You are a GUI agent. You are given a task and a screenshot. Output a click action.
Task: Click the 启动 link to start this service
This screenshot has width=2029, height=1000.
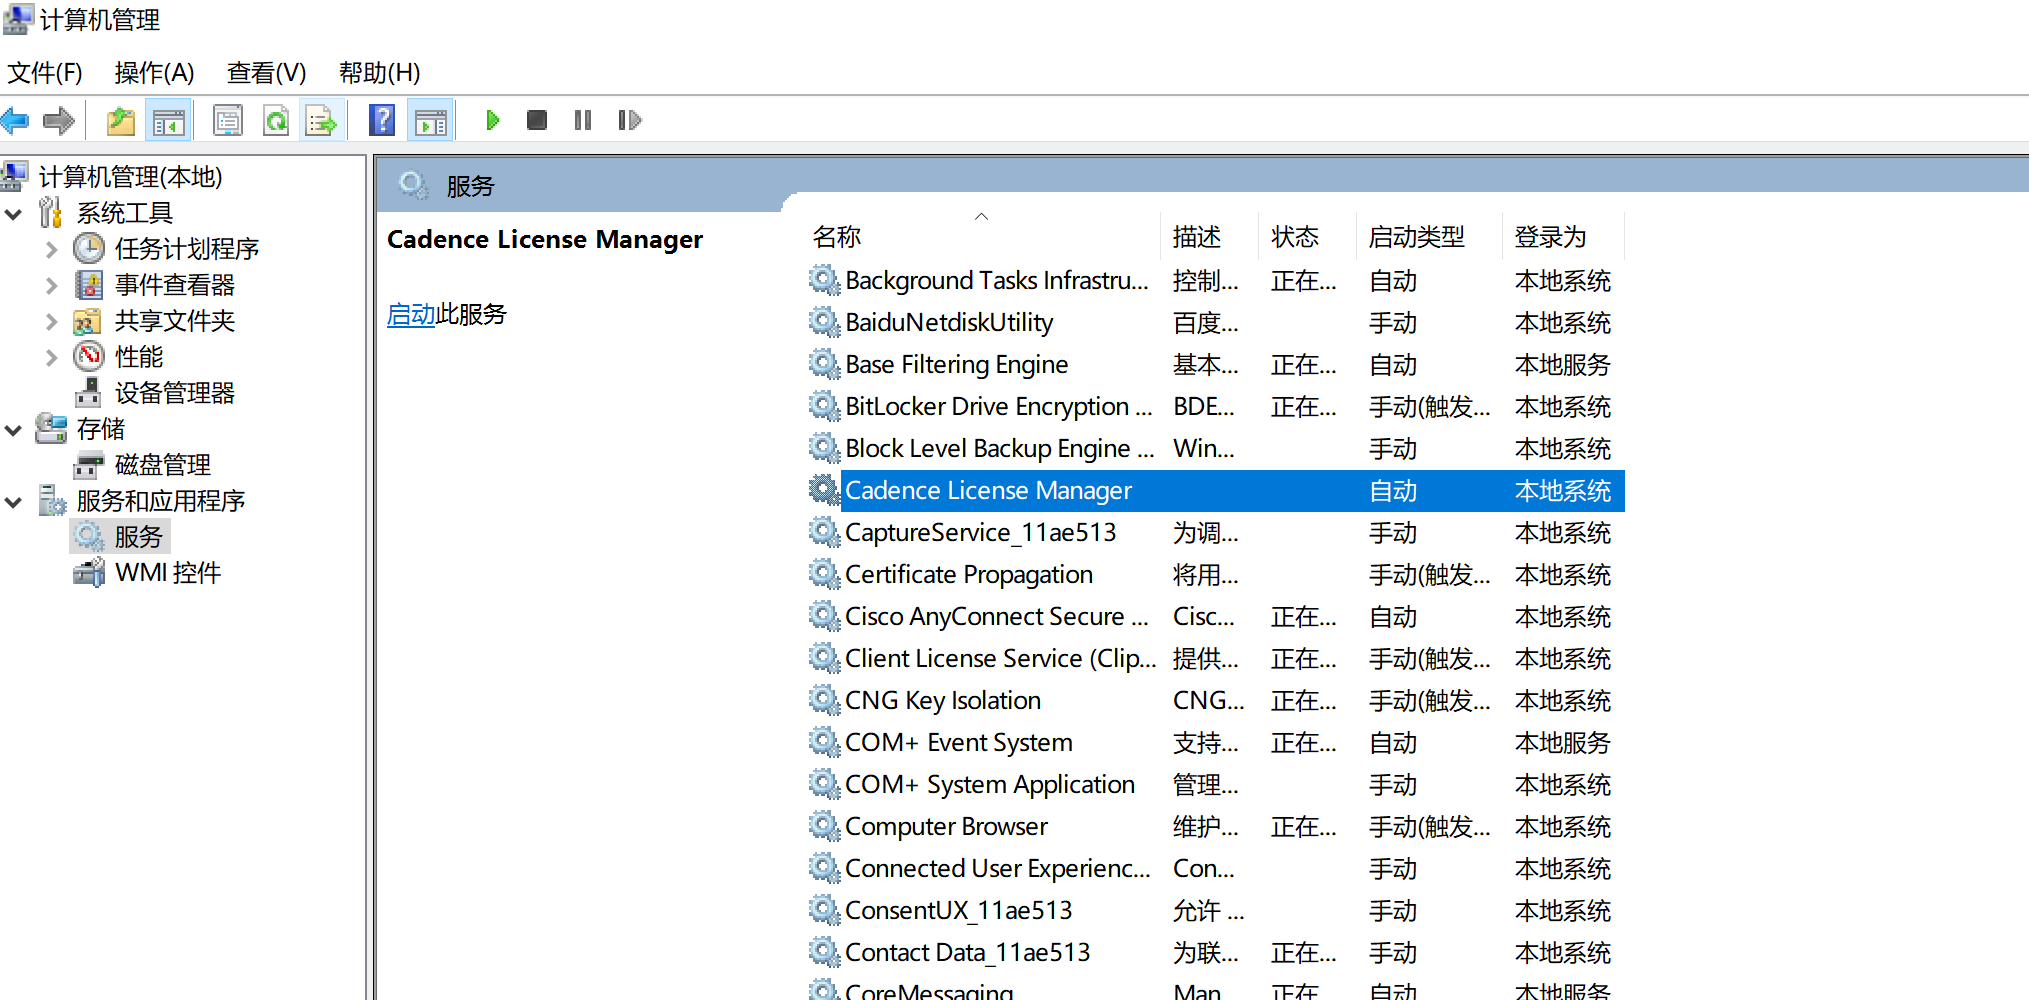410,314
